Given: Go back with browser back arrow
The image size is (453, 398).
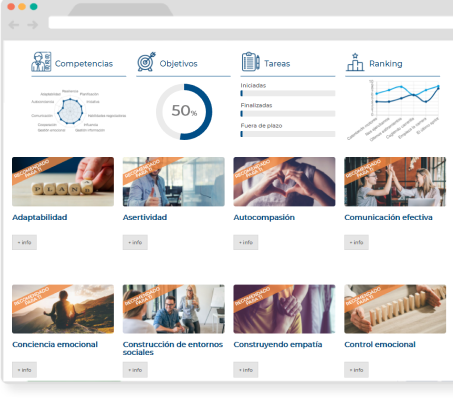Looking at the screenshot, I should 13,25.
